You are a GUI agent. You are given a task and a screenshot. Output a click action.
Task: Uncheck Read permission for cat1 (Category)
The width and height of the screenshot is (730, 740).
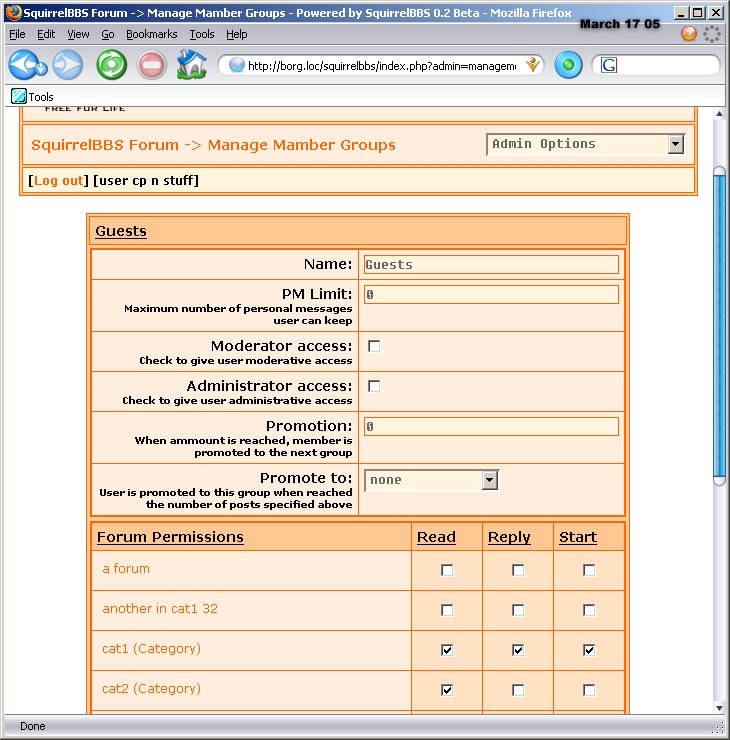(x=447, y=650)
